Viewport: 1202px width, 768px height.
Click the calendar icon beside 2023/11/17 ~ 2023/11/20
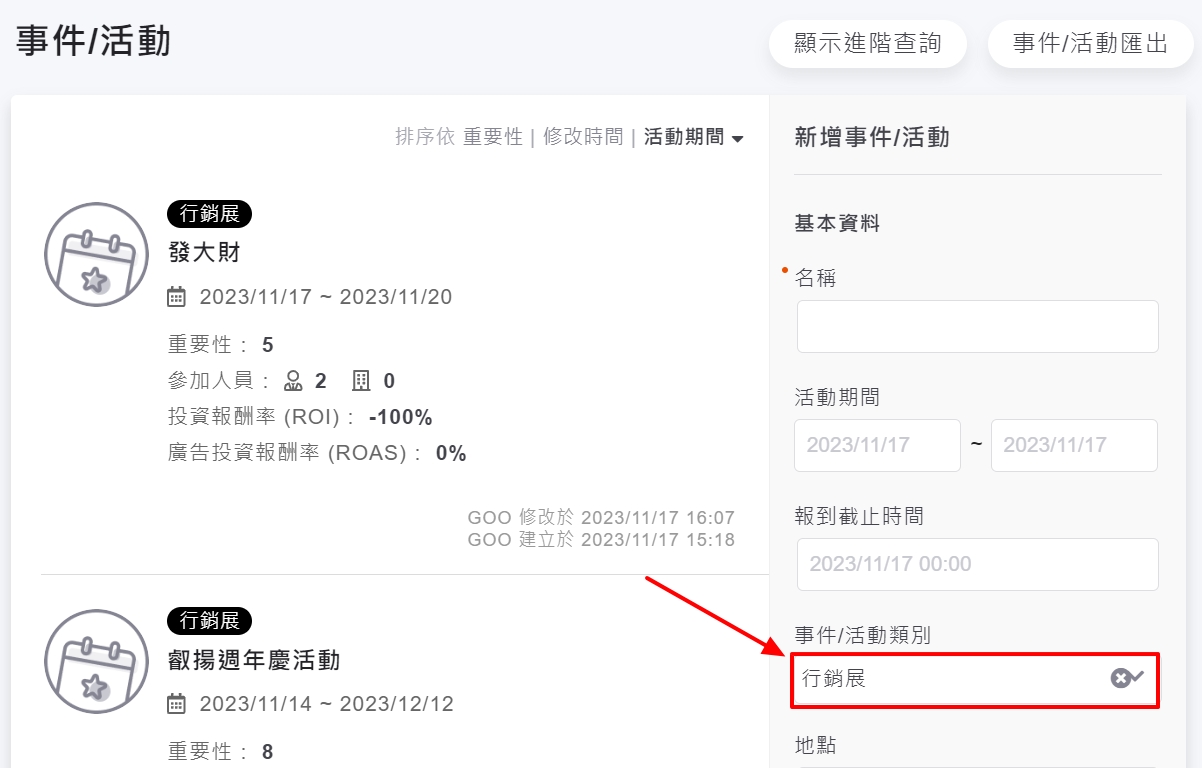point(176,296)
